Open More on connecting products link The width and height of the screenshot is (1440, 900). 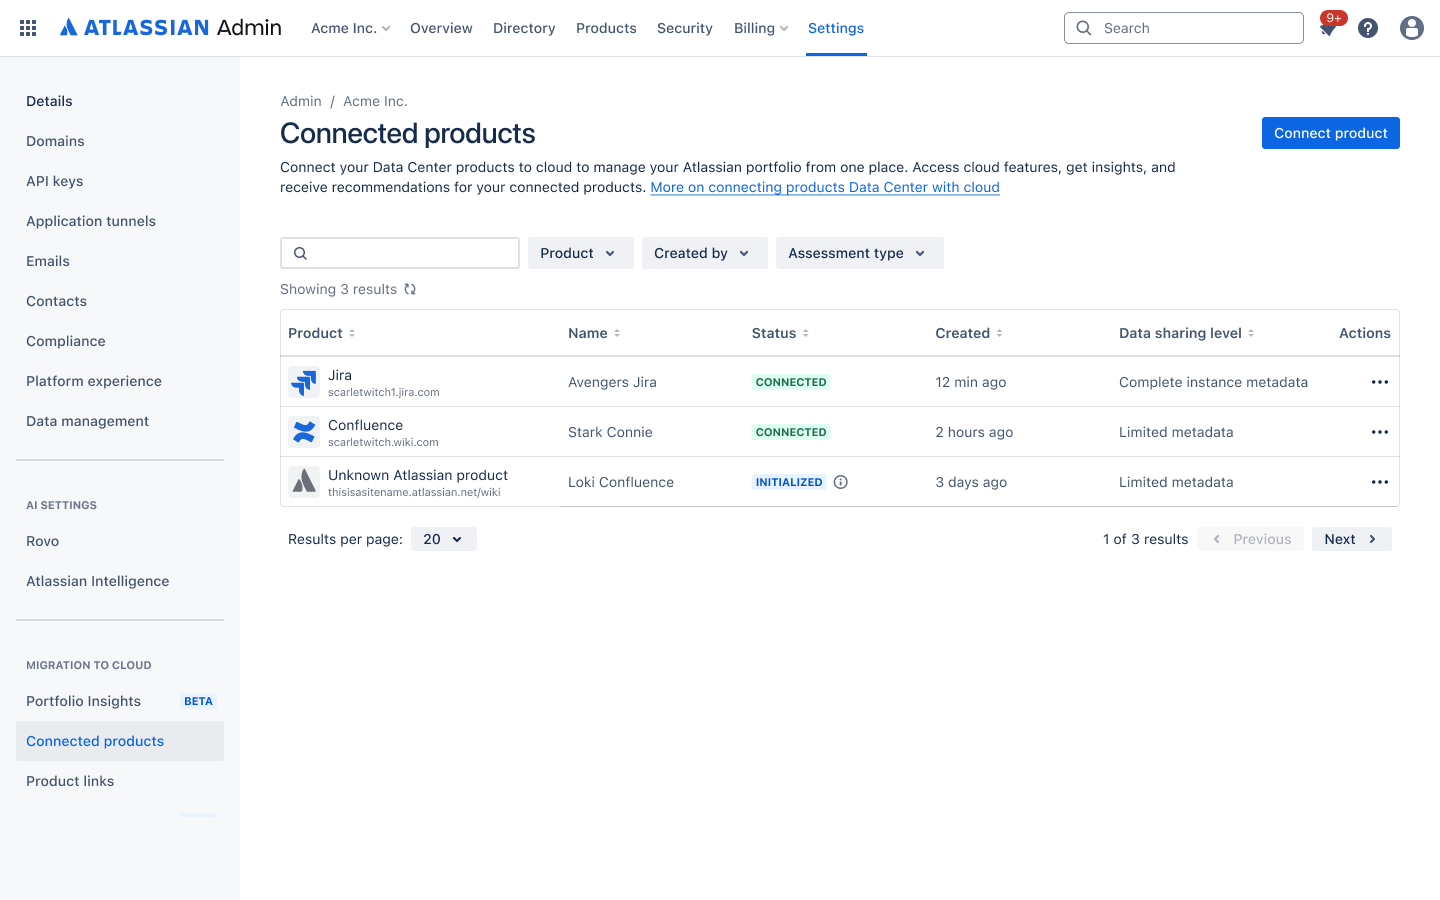pos(825,187)
